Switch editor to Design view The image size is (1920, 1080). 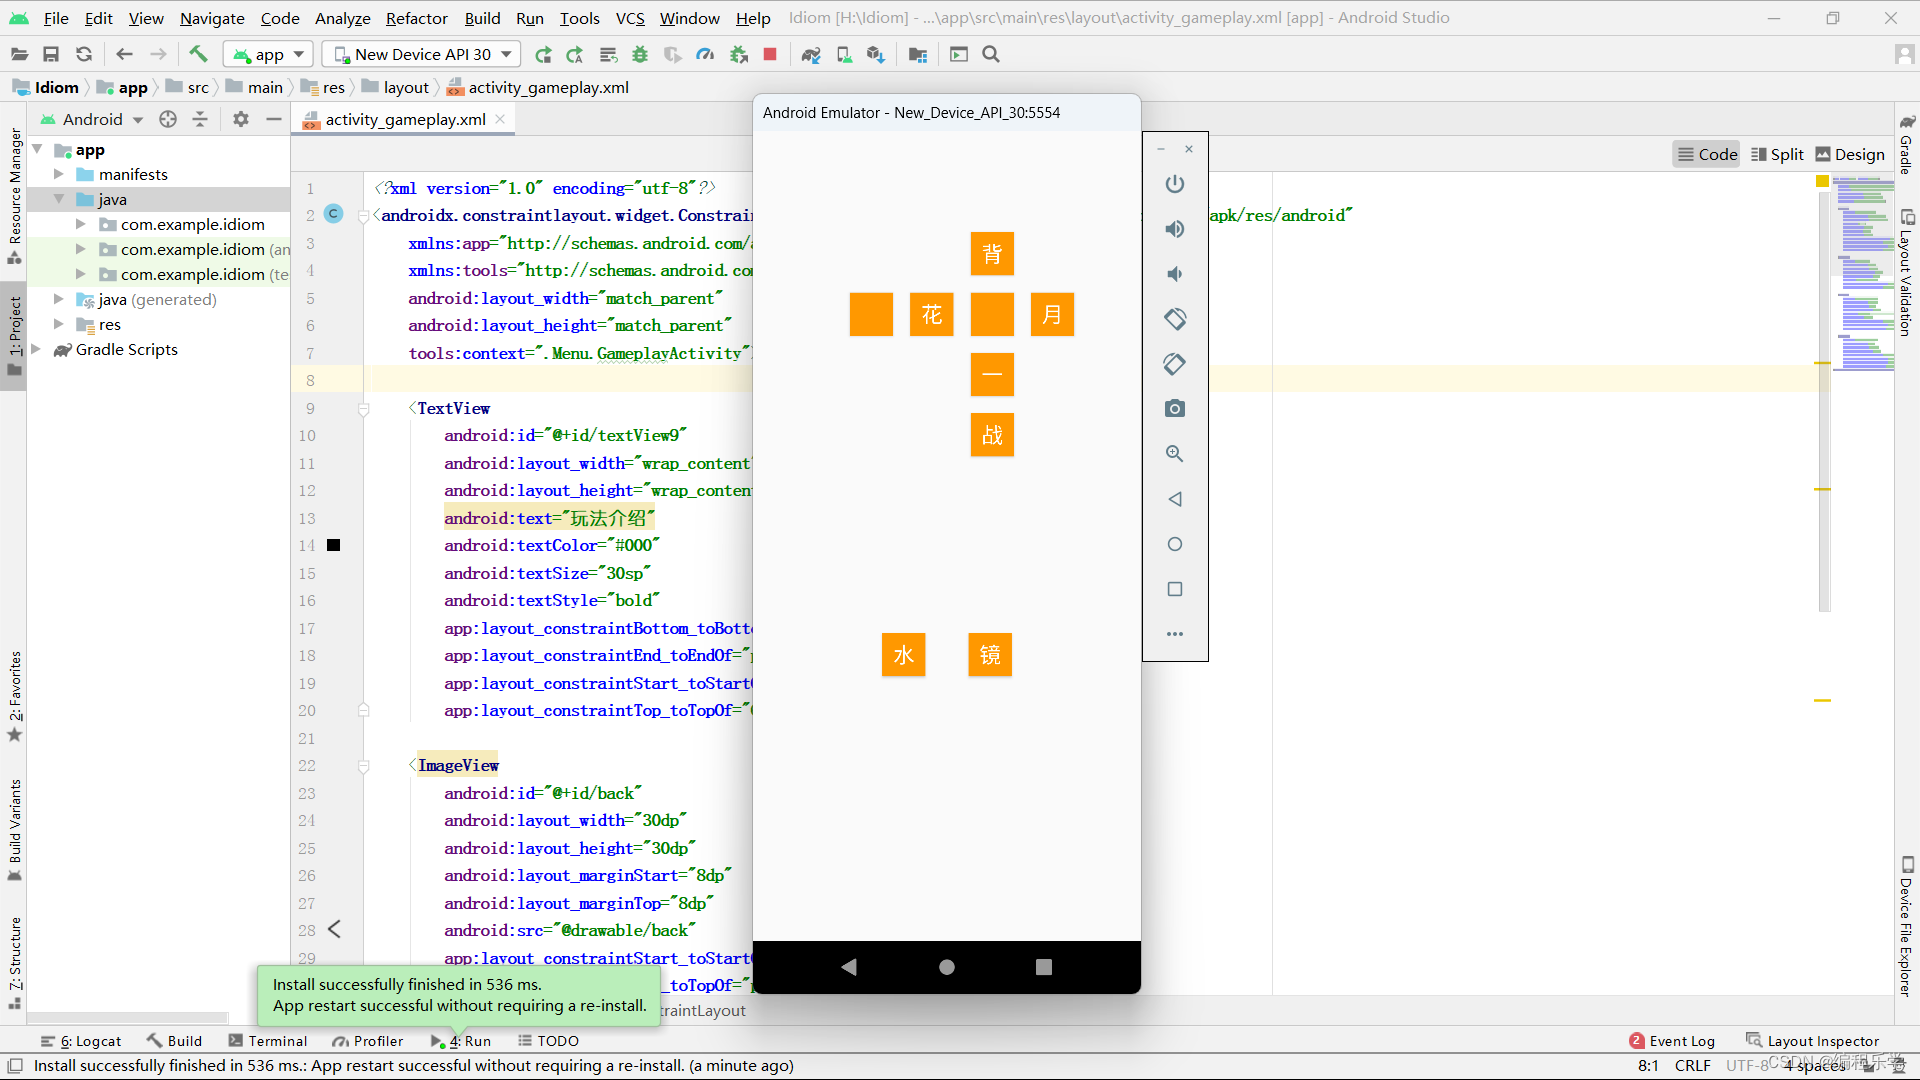[x=1850, y=154]
